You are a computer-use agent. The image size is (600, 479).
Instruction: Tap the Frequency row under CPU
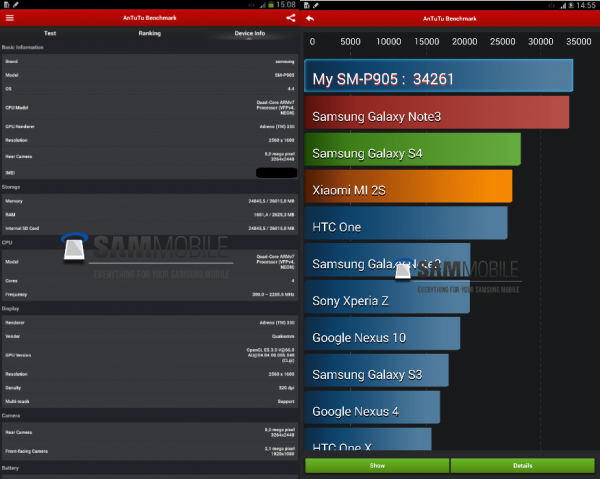(150, 295)
